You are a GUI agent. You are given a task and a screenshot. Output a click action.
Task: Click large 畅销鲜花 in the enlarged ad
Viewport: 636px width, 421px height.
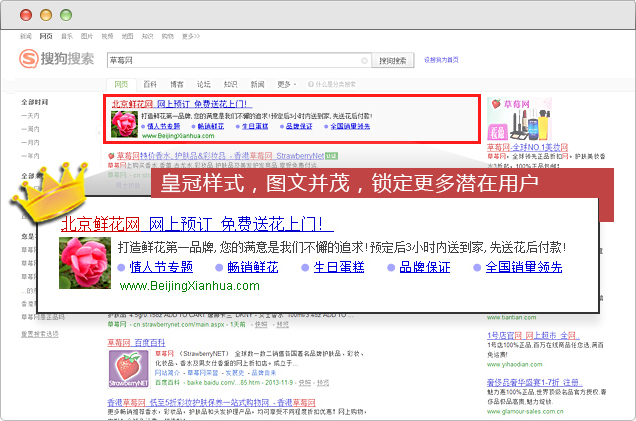point(253,267)
